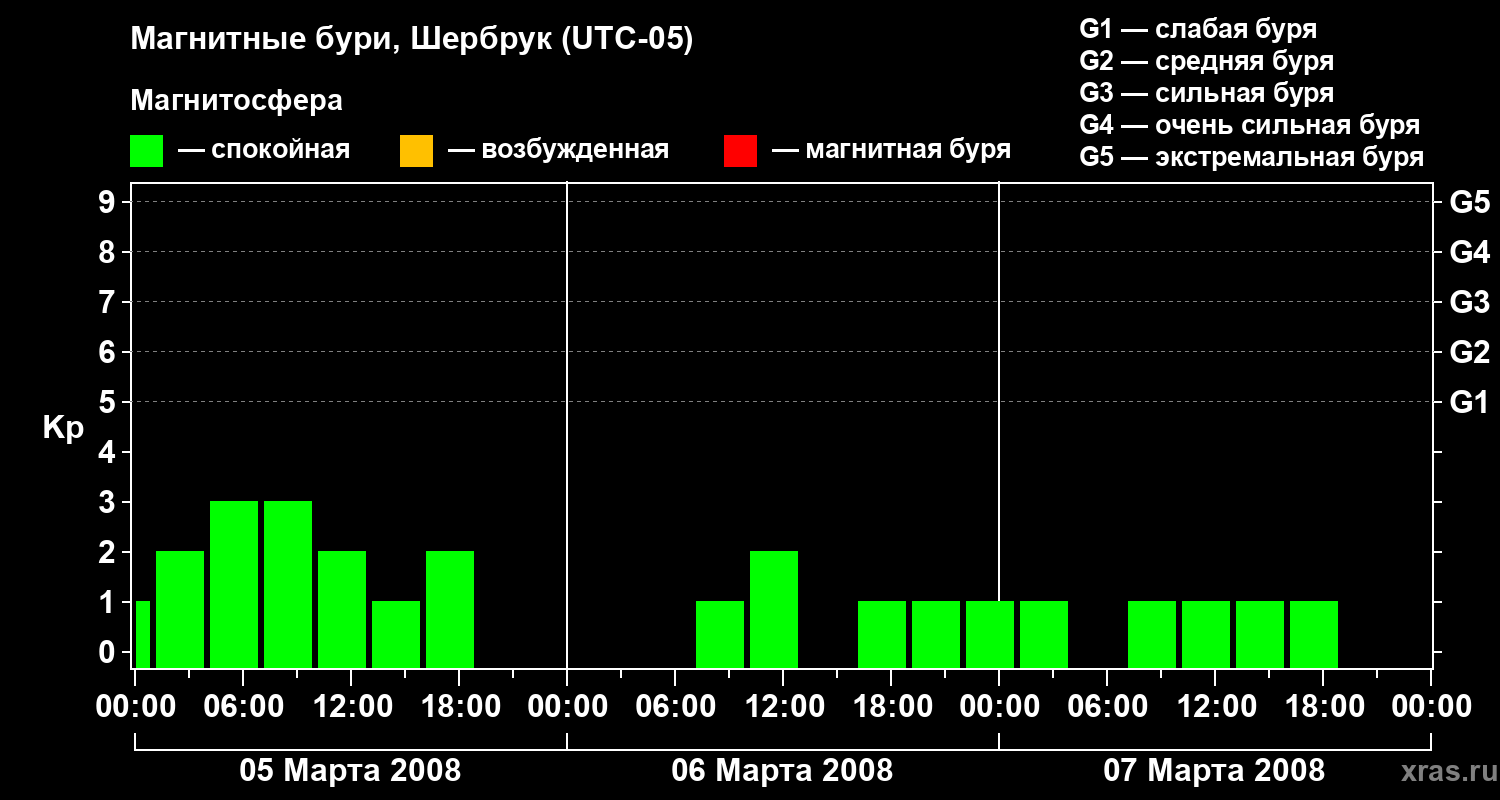Click 'G1 — слабая буря' legend line
1500x800 pixels.
pos(1199,29)
